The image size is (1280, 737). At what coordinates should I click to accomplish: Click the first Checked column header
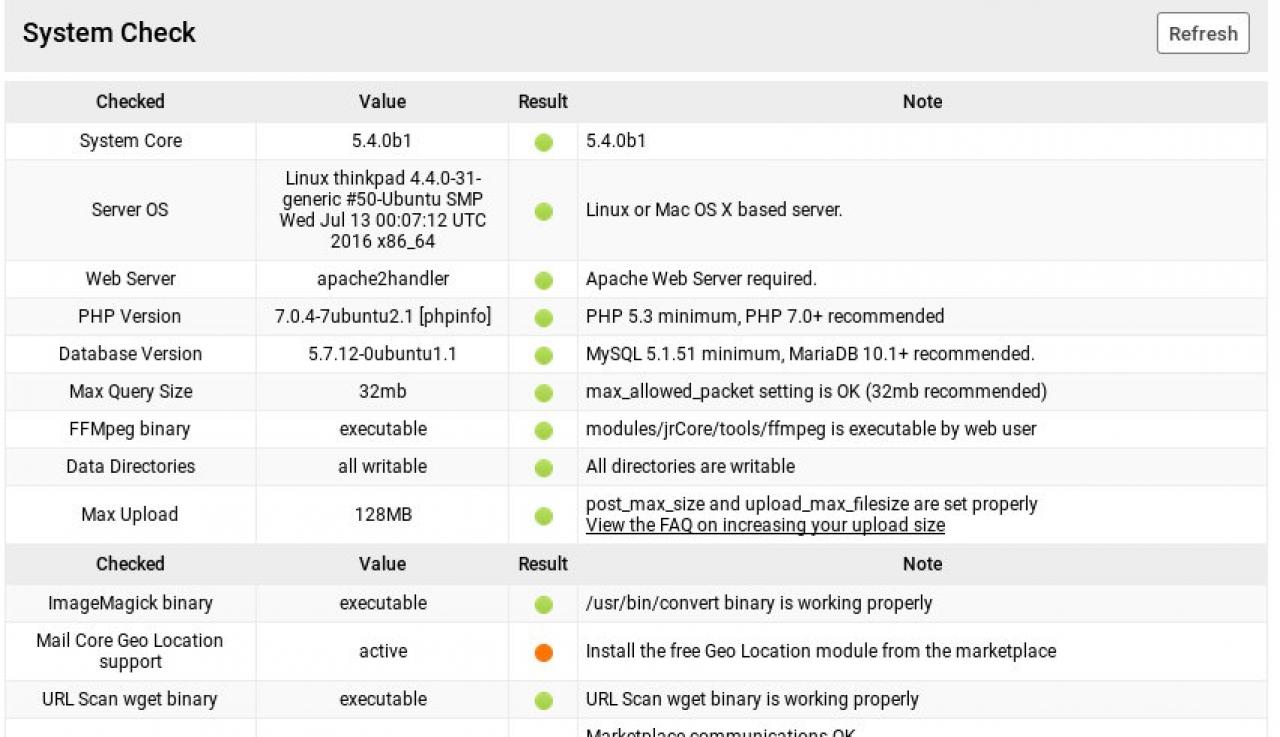(130, 101)
